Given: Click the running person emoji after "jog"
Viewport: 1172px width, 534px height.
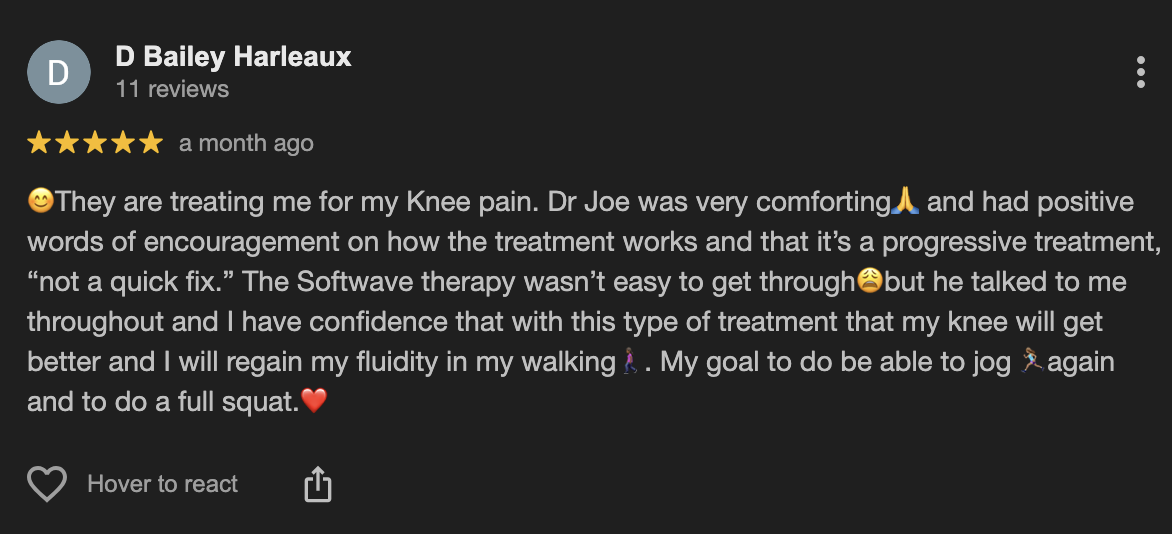Looking at the screenshot, I should pyautogui.click(x=1031, y=361).
